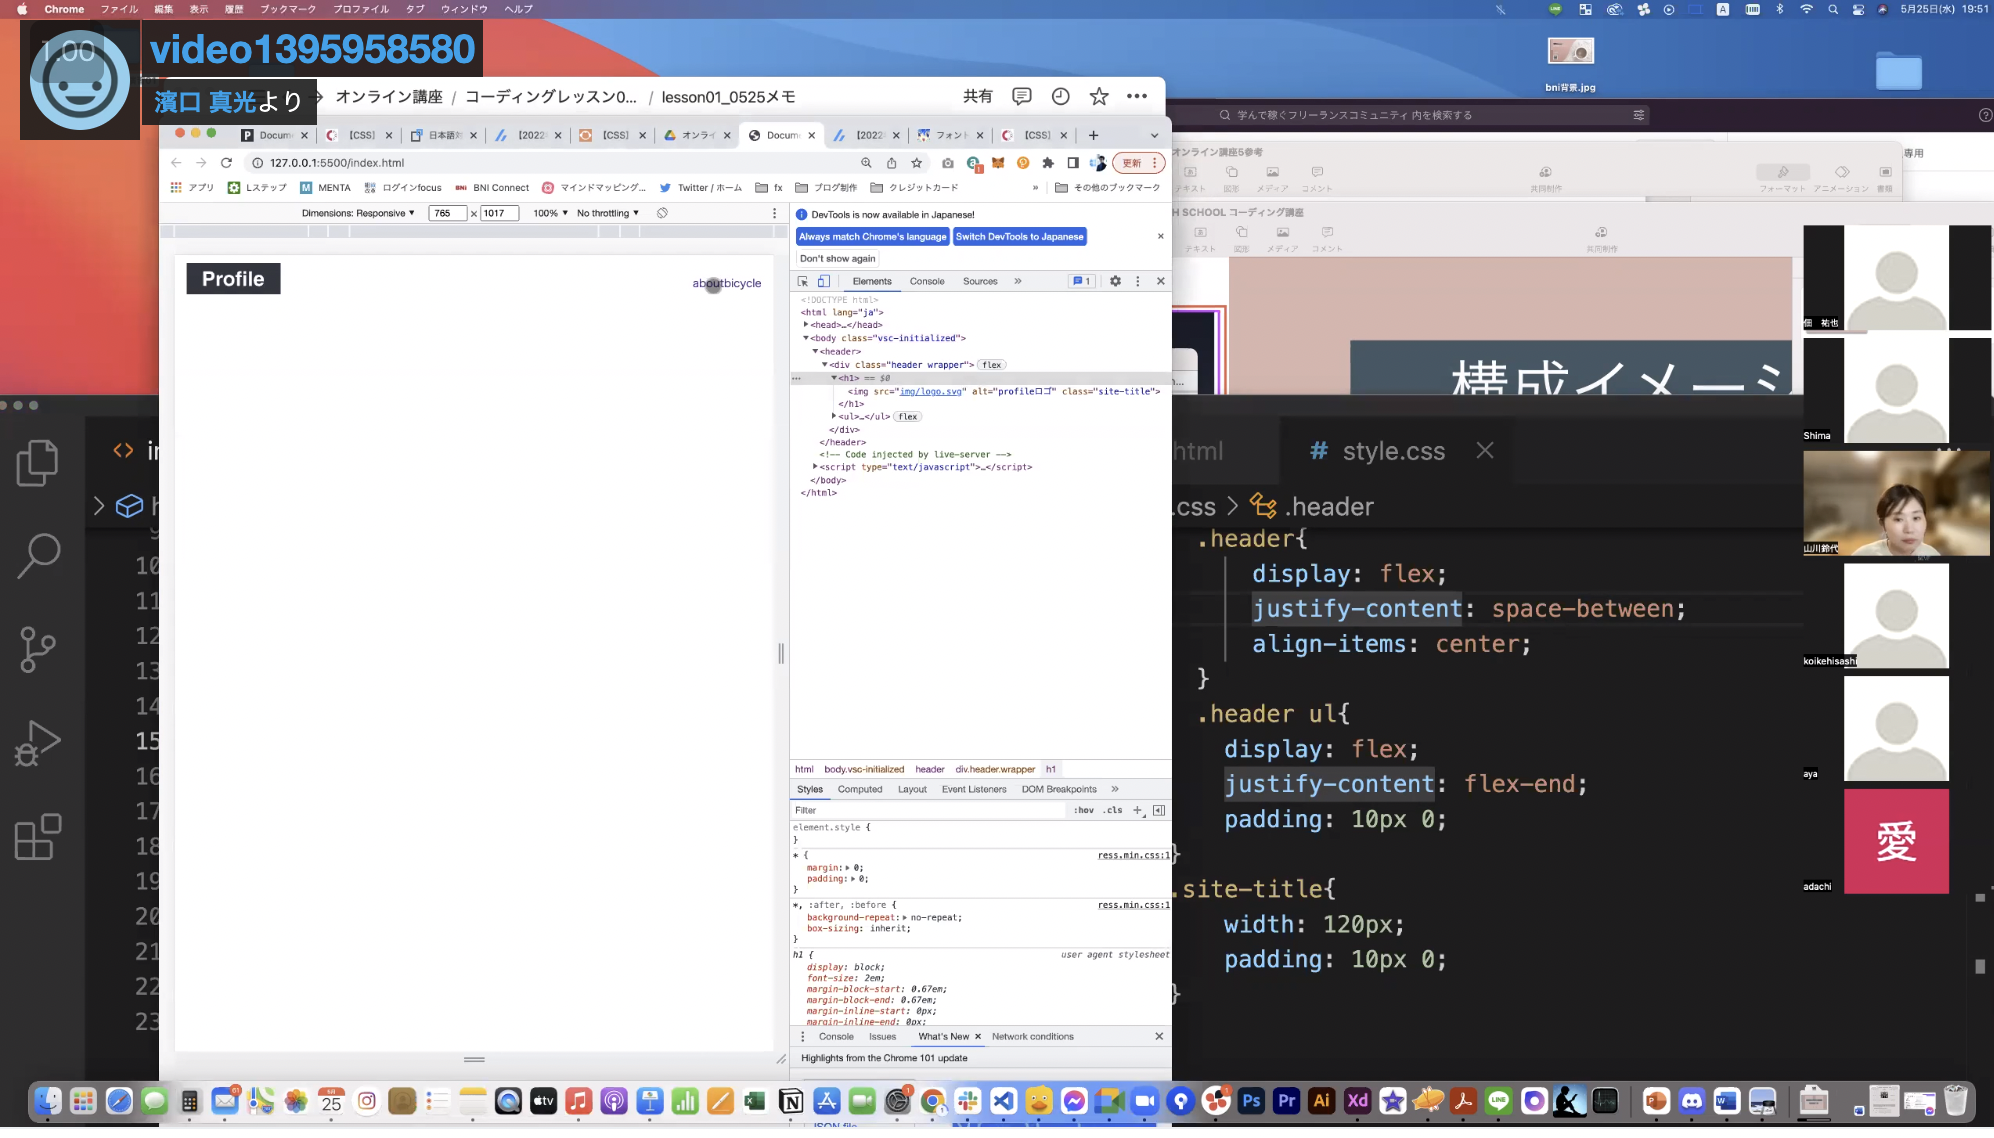Screen dimensions: 1994x1138
Task: Open the device toolbar more options menu
Action: click(x=774, y=213)
